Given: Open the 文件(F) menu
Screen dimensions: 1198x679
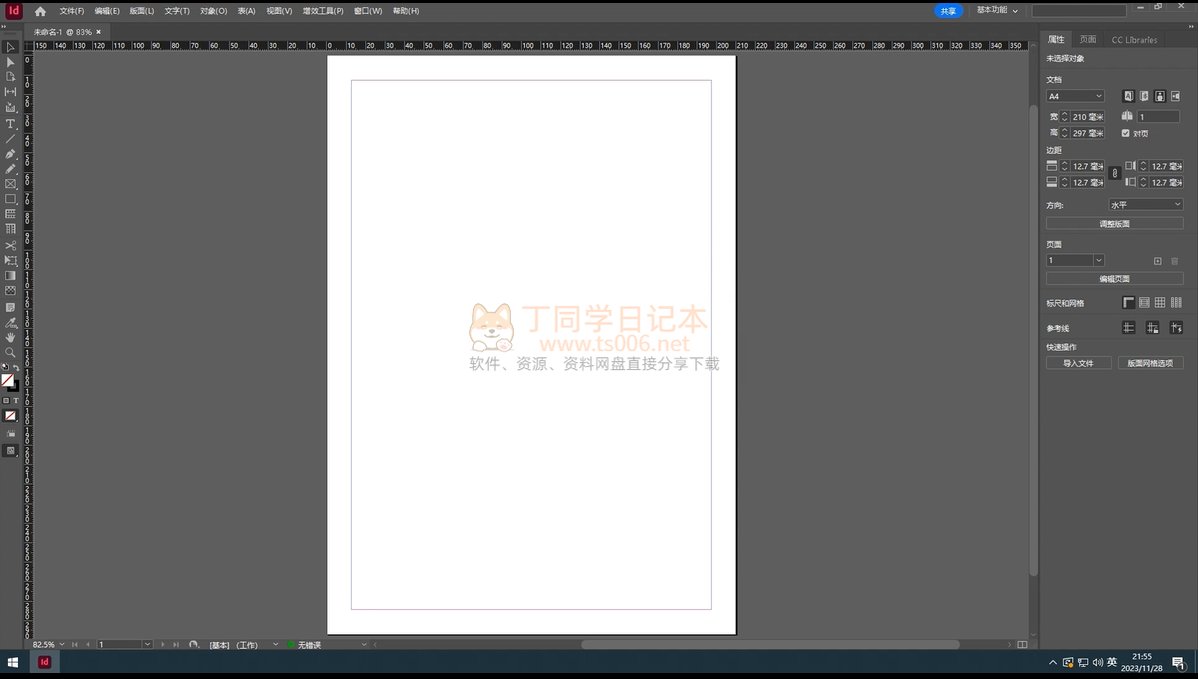Looking at the screenshot, I should (71, 11).
